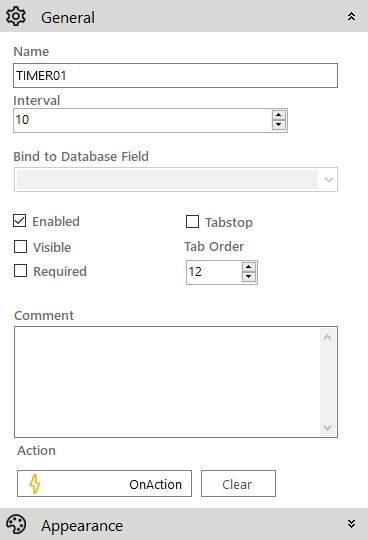Click the General section gear icon
The height and width of the screenshot is (540, 368).
coord(16,17)
